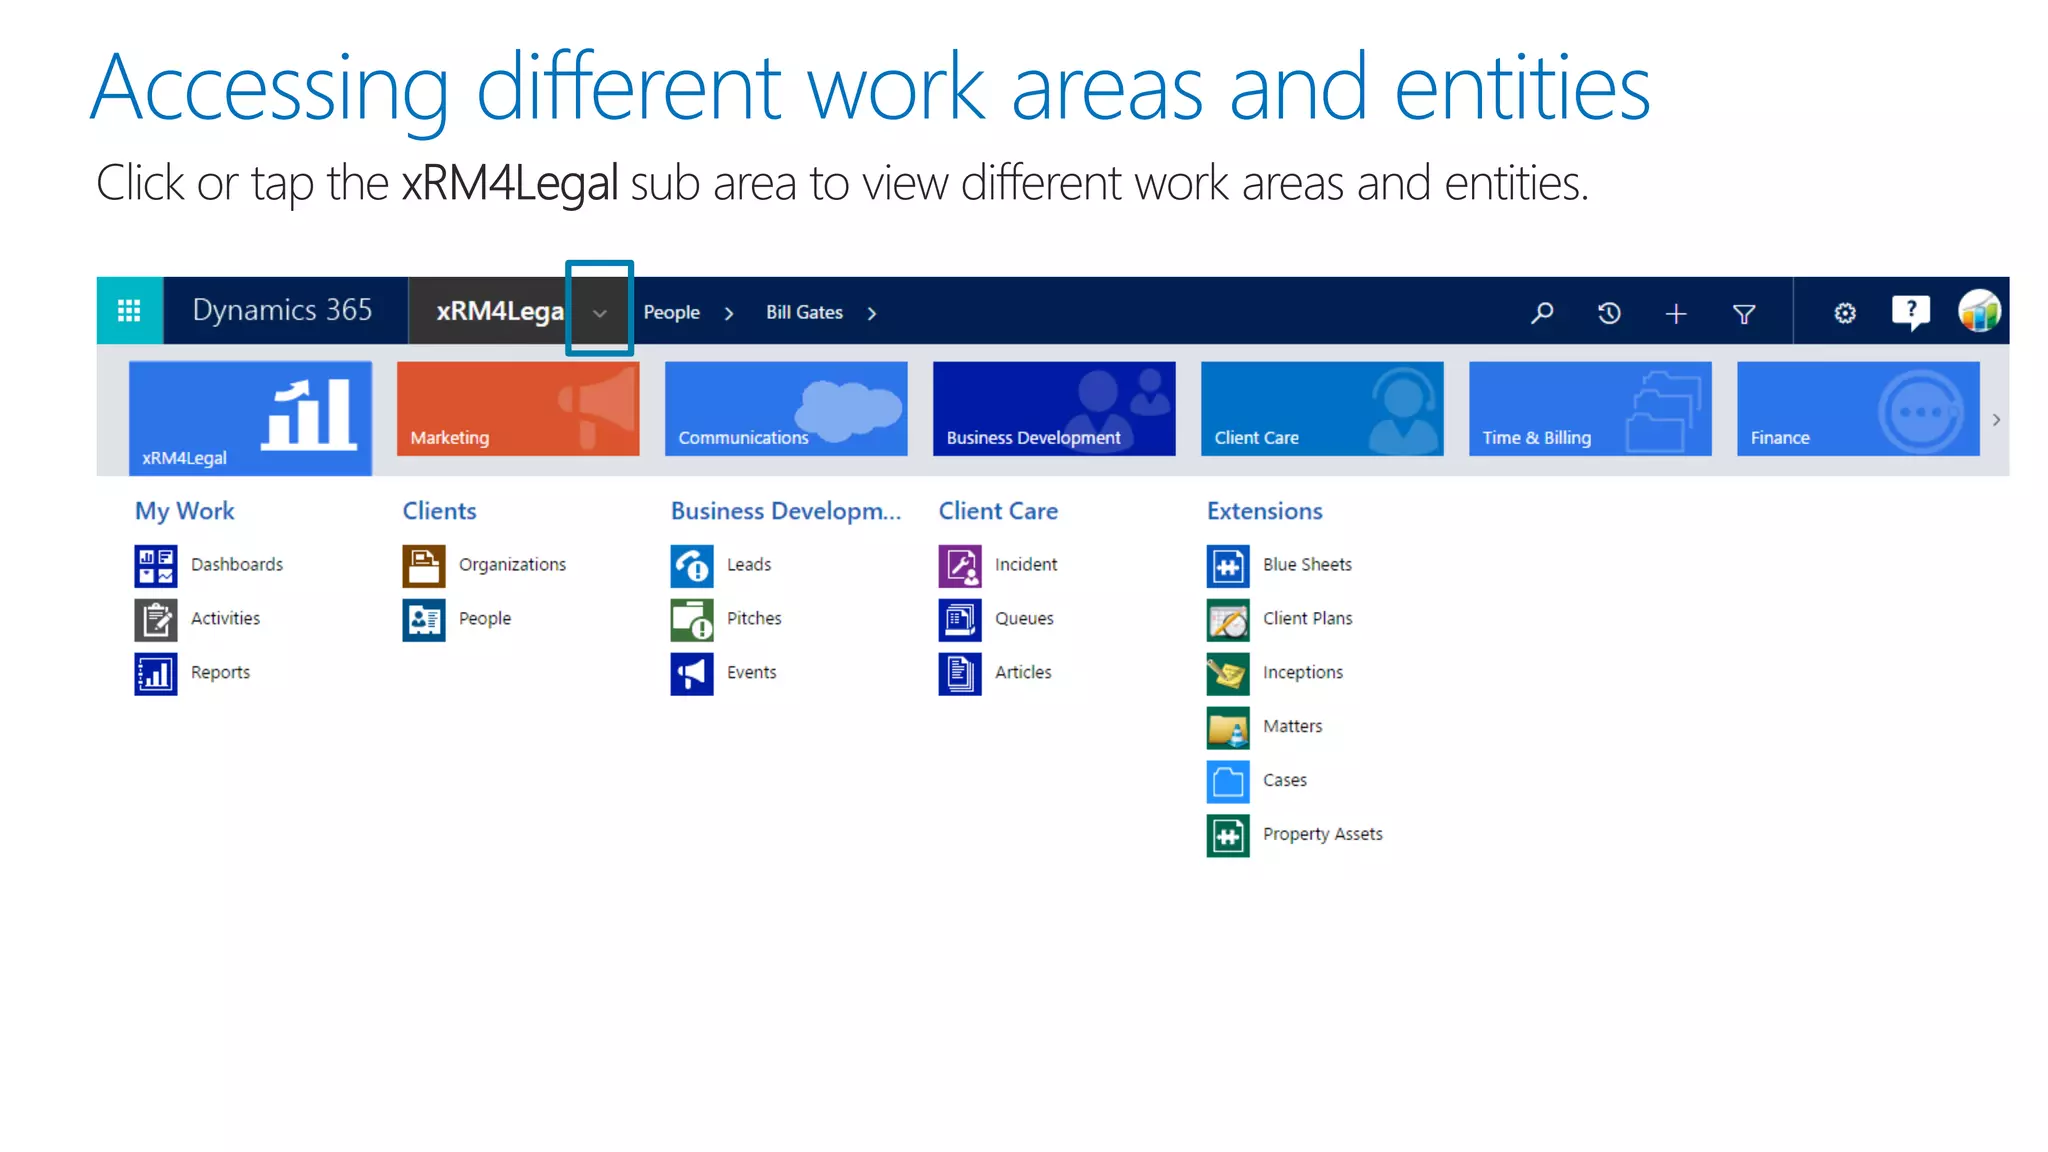The height and width of the screenshot is (1152, 2048).
Task: Open the settings gear icon
Action: pos(1845,313)
